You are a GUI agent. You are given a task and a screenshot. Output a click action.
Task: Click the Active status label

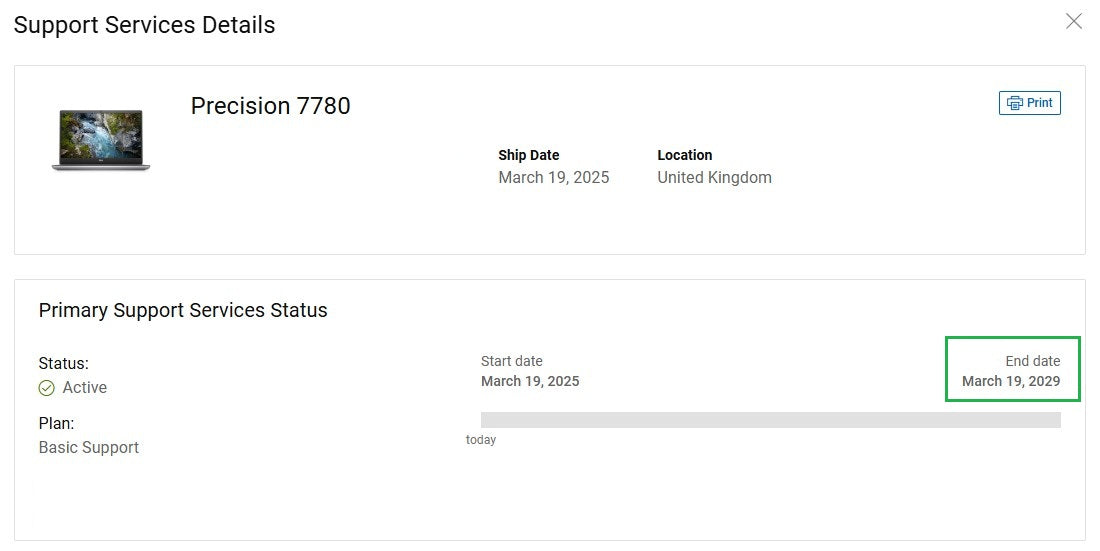pyautogui.click(x=85, y=388)
